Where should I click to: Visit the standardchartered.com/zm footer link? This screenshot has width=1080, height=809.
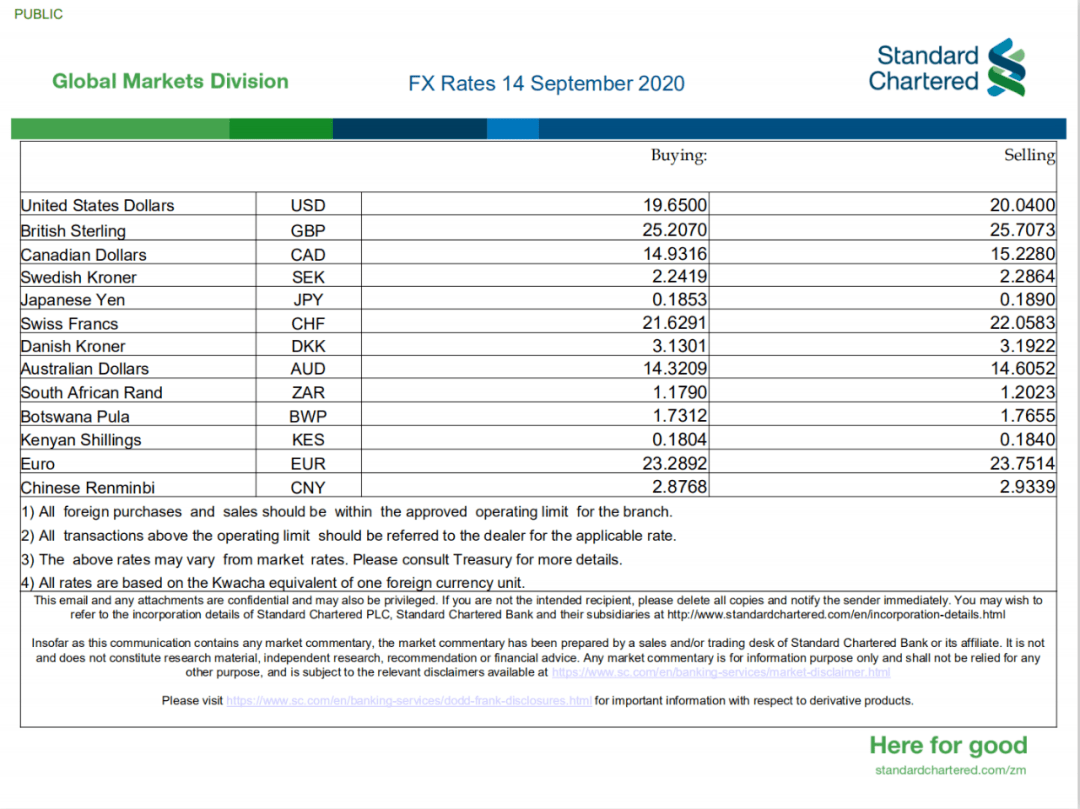(x=950, y=770)
